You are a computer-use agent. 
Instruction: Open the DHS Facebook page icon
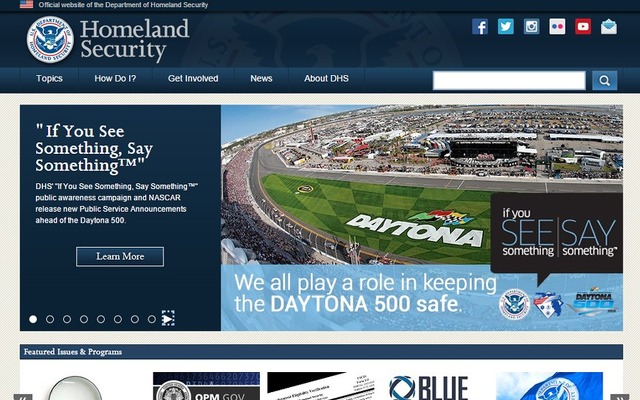[x=480, y=27]
